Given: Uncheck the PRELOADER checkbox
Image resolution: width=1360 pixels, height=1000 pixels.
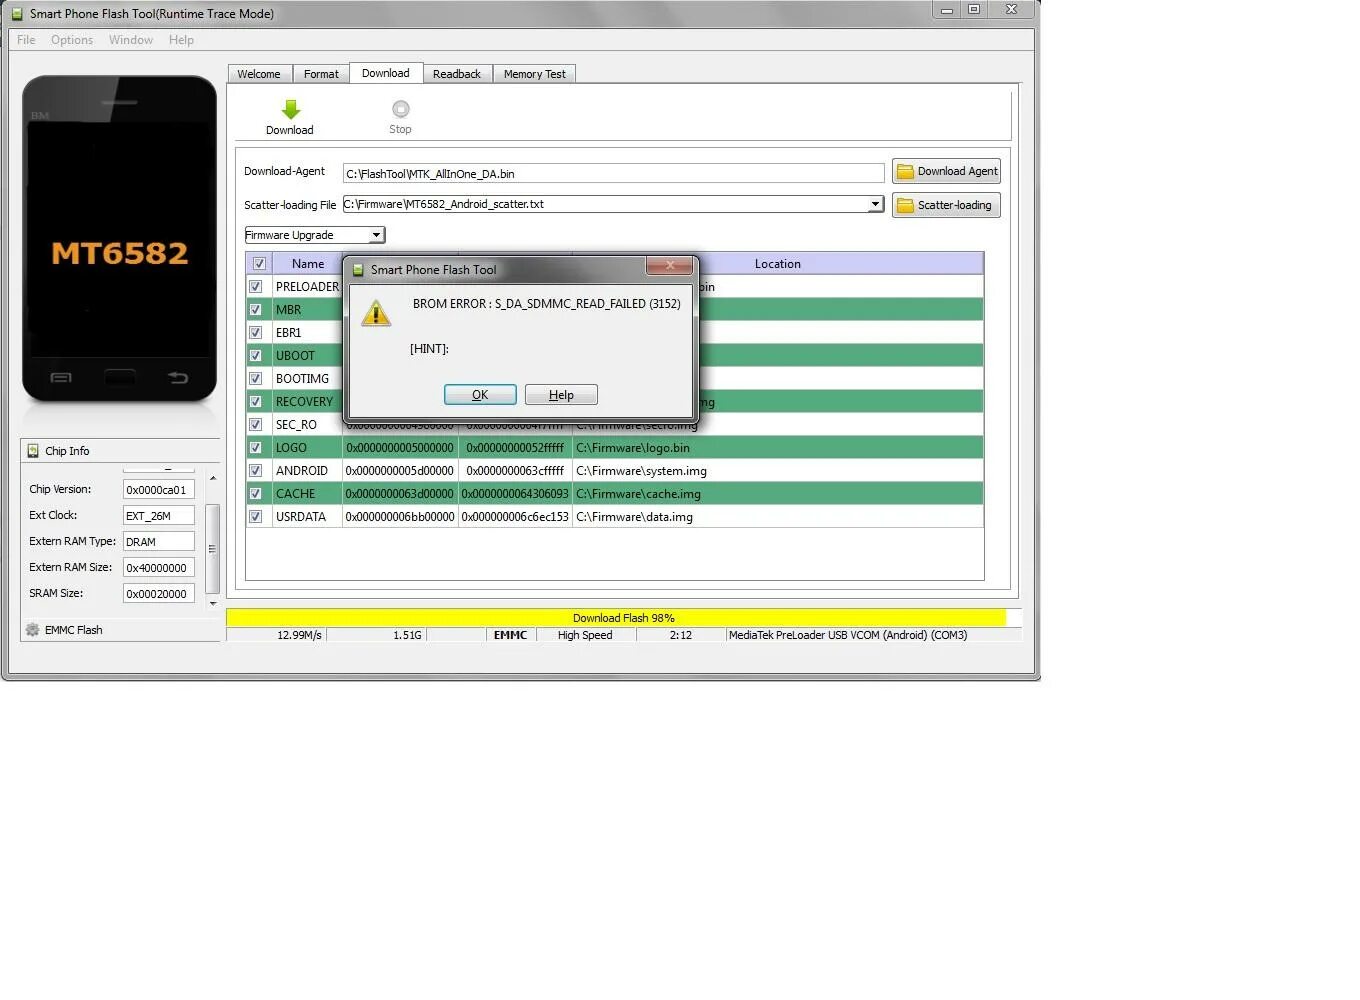Looking at the screenshot, I should tap(256, 287).
